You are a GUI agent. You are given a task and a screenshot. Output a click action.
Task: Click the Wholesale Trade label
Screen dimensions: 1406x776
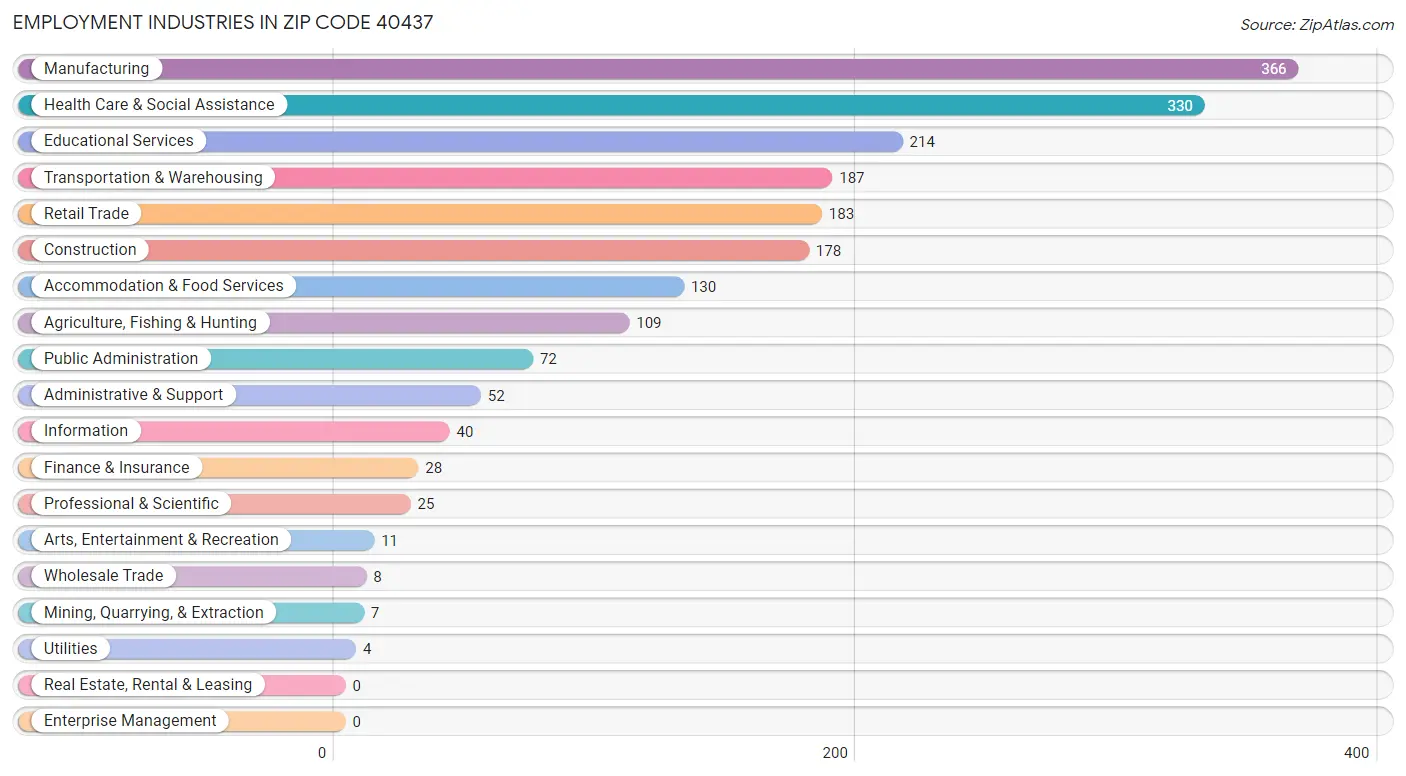click(x=103, y=576)
